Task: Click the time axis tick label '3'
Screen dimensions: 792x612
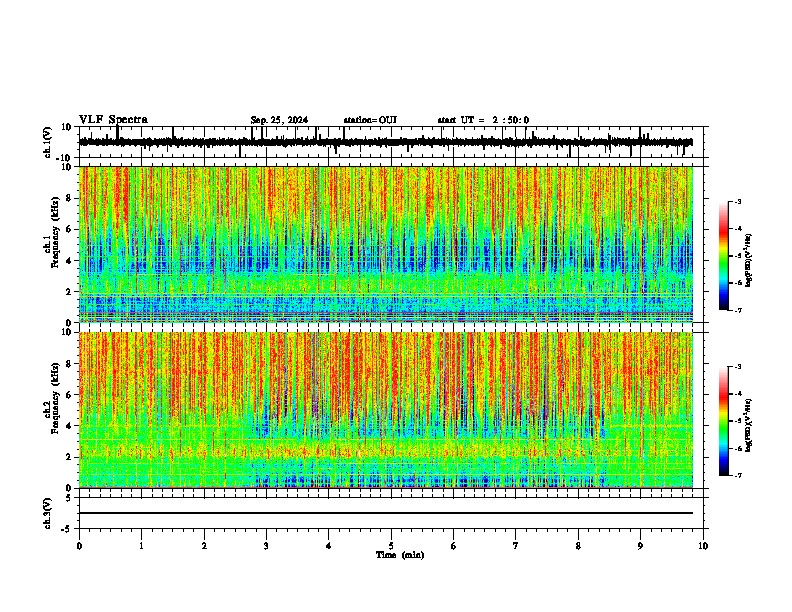Action: tap(266, 546)
